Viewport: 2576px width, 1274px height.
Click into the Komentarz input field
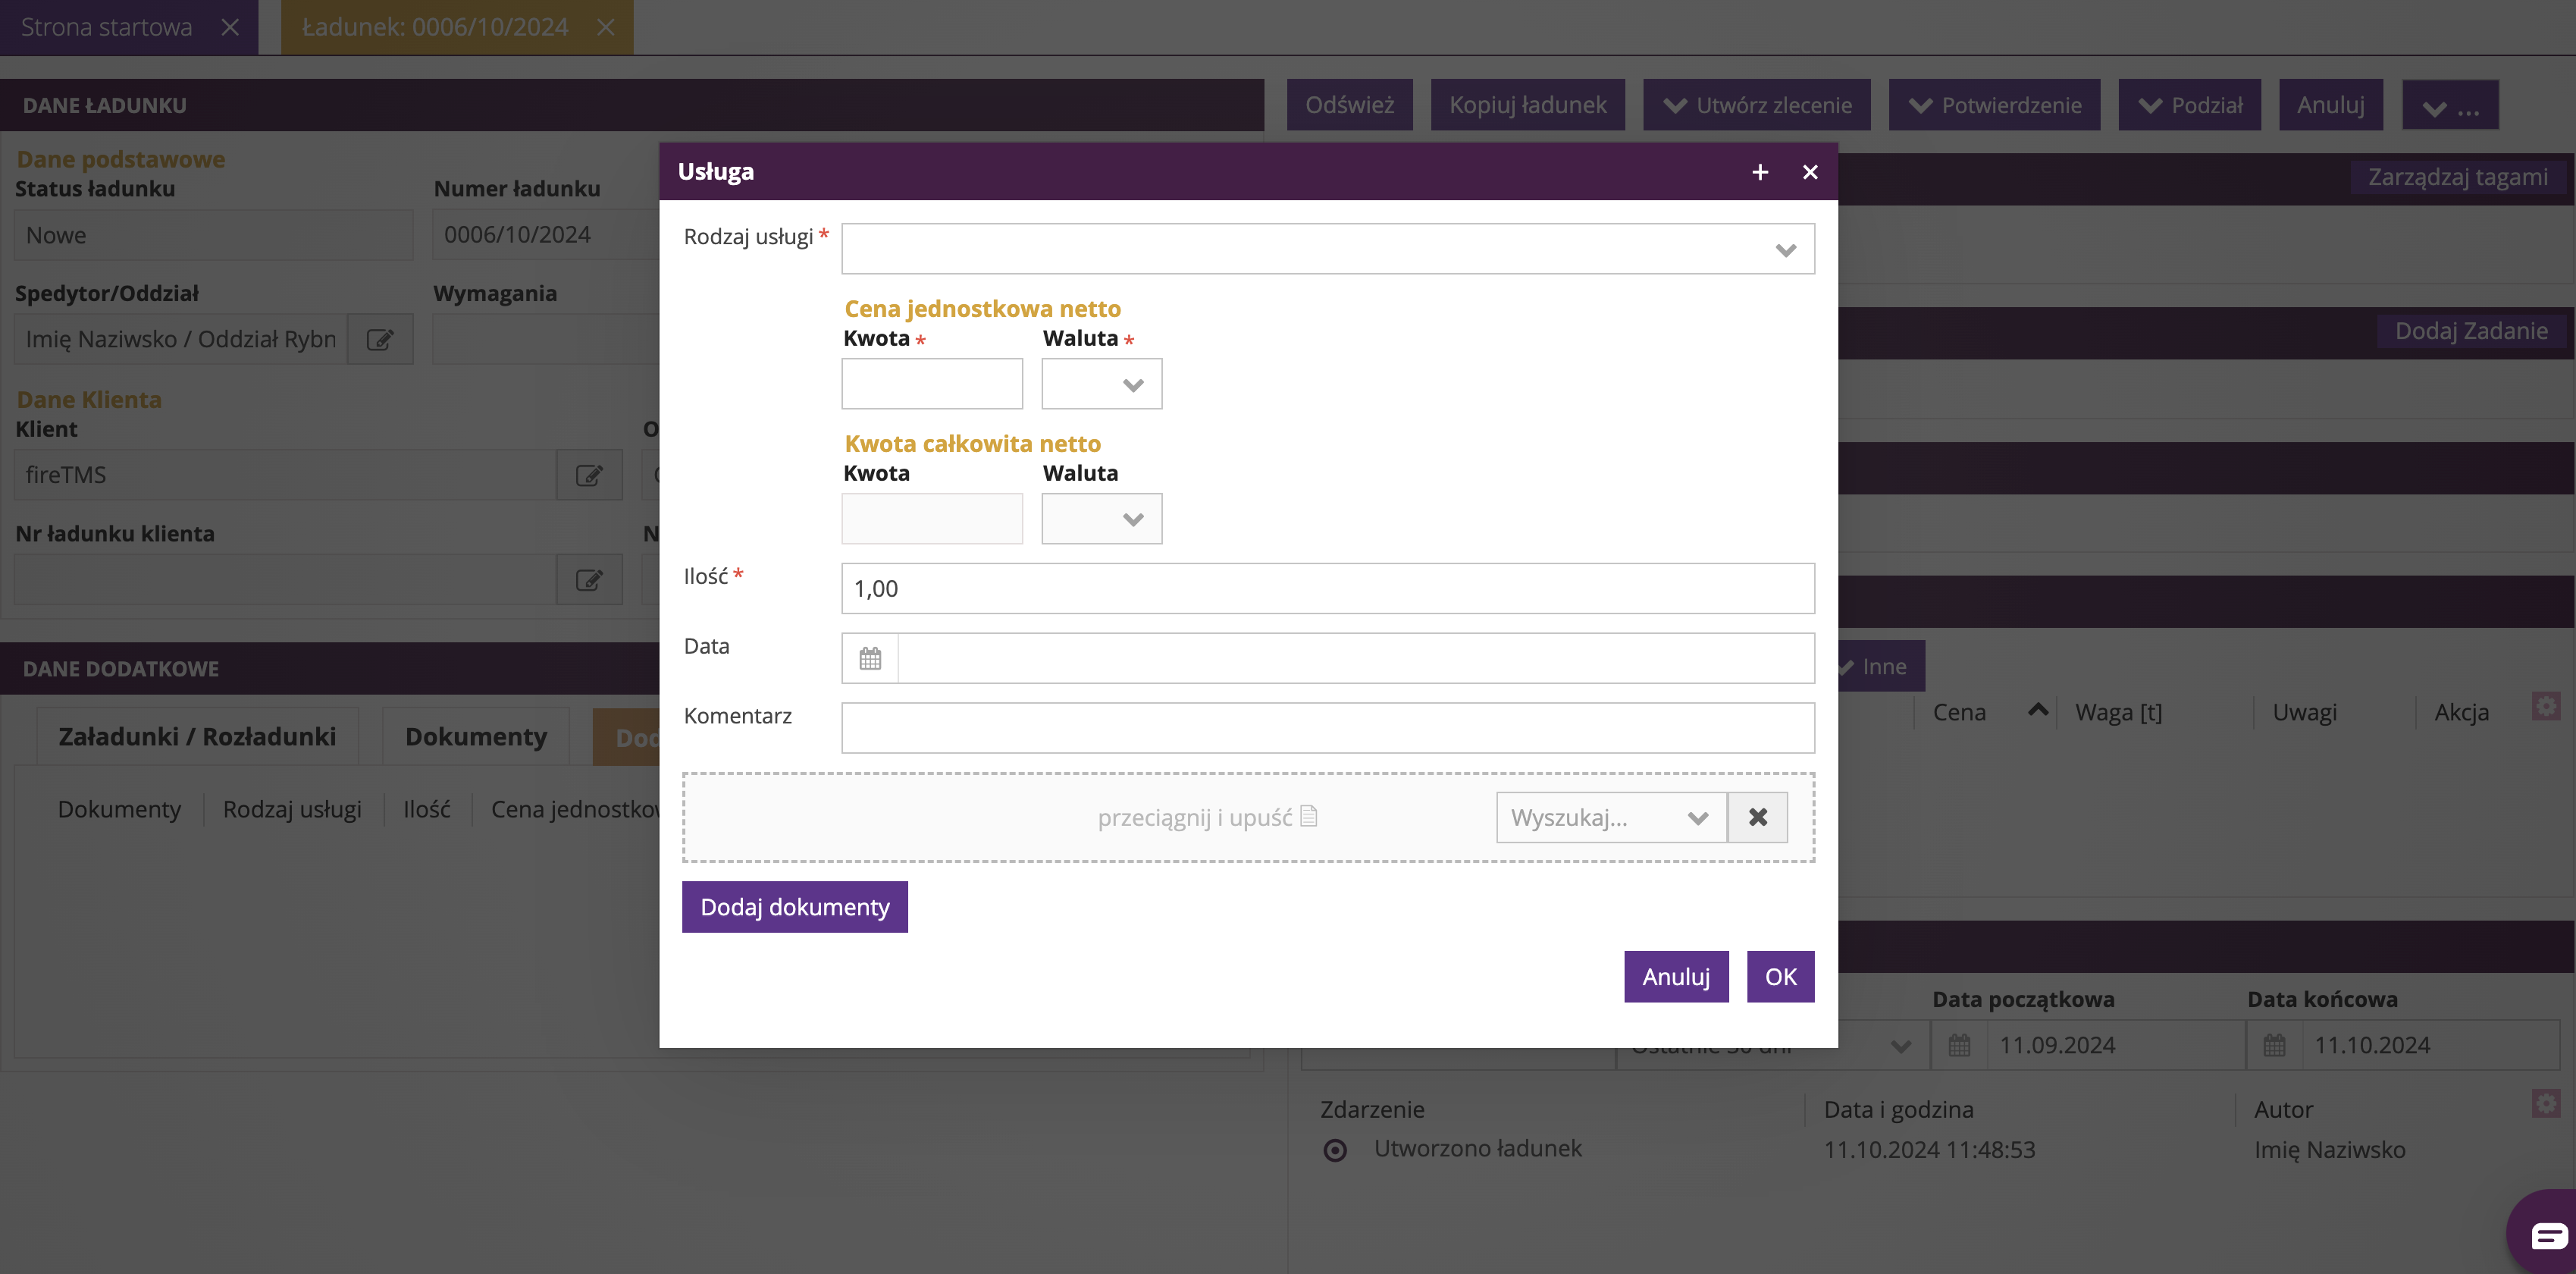[1327, 728]
